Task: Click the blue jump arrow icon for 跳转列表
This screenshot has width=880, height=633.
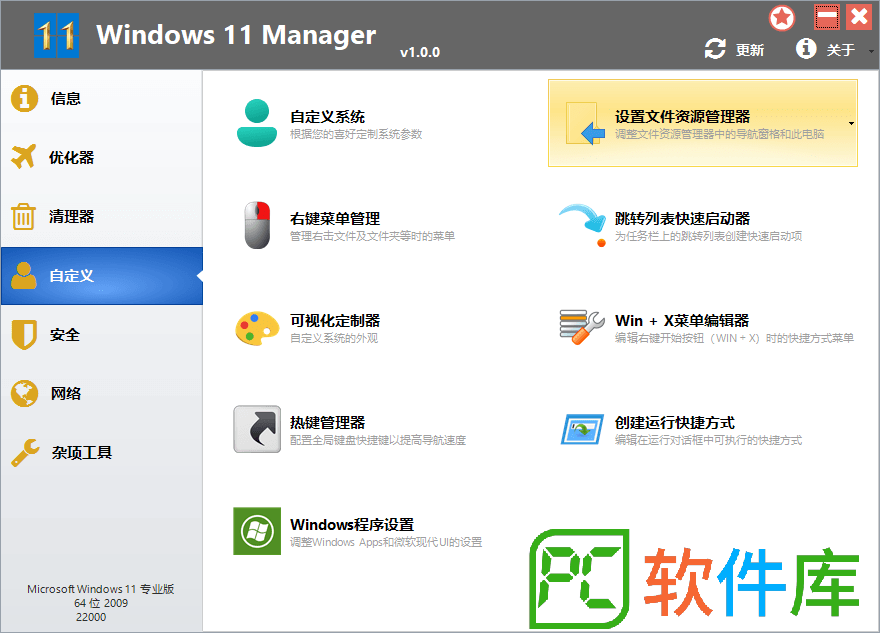Action: coord(584,225)
